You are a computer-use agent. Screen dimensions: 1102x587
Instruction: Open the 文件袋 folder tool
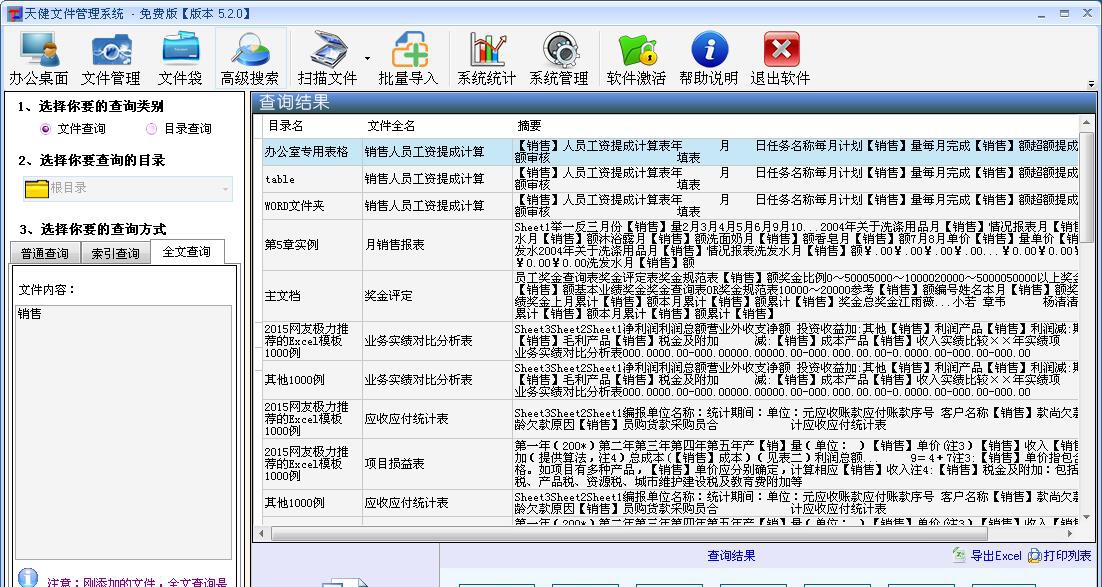pyautogui.click(x=180, y=55)
